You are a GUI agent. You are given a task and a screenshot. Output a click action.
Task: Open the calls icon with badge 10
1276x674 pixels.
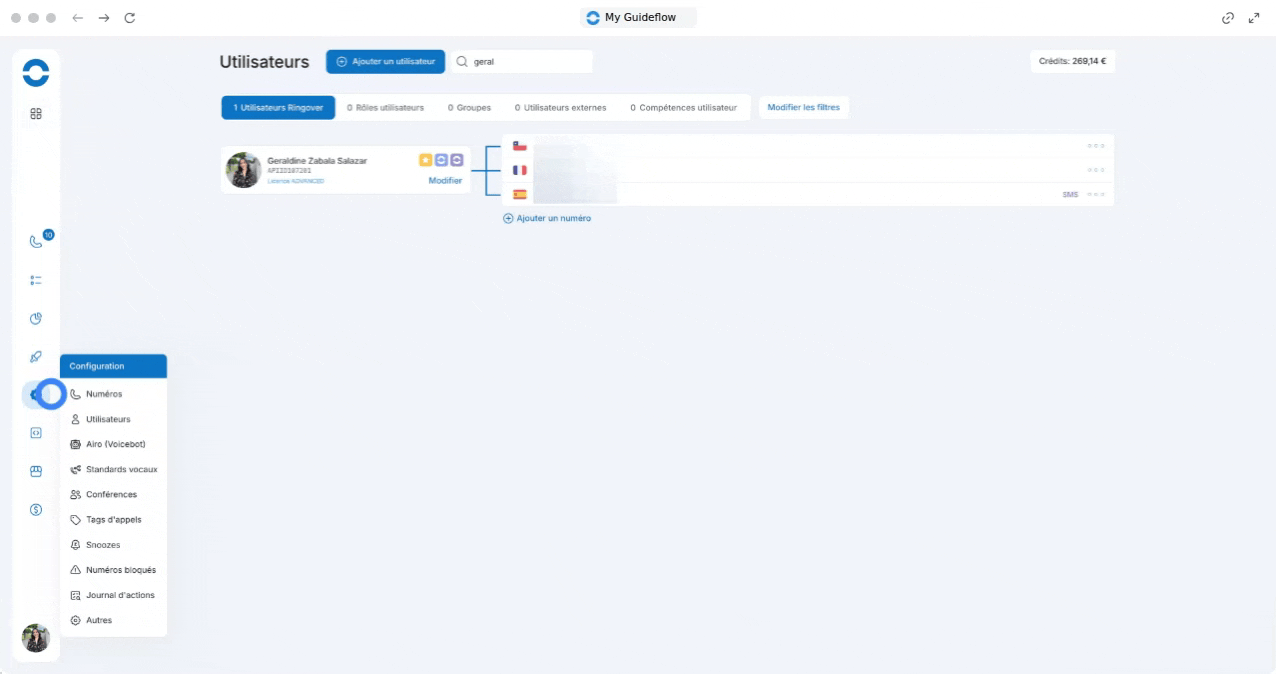tap(36, 241)
